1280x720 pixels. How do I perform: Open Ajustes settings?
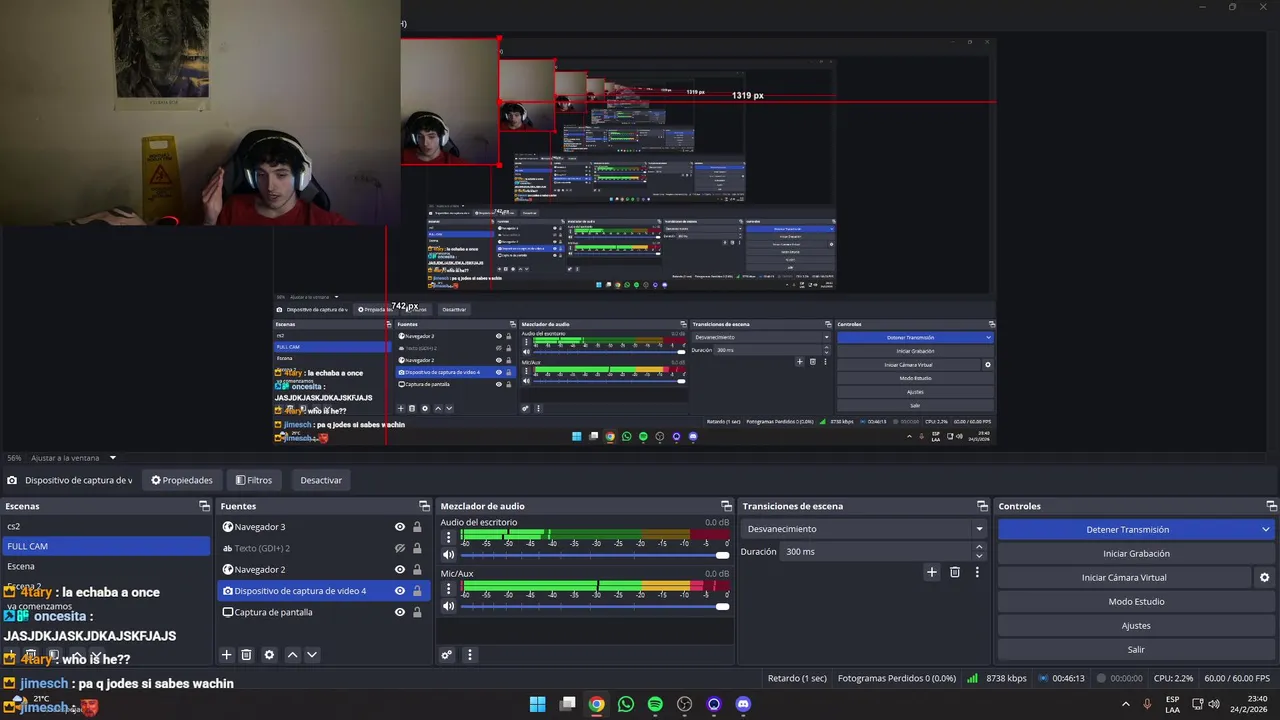pyautogui.click(x=1136, y=626)
